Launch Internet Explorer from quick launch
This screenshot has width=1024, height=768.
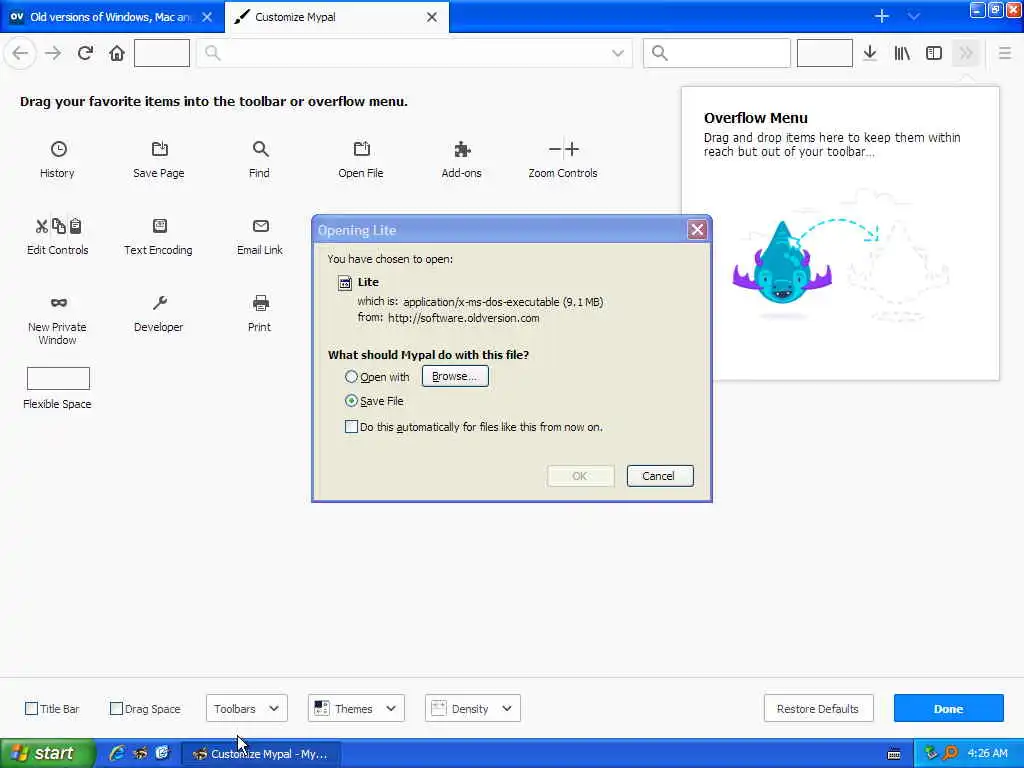click(x=118, y=754)
